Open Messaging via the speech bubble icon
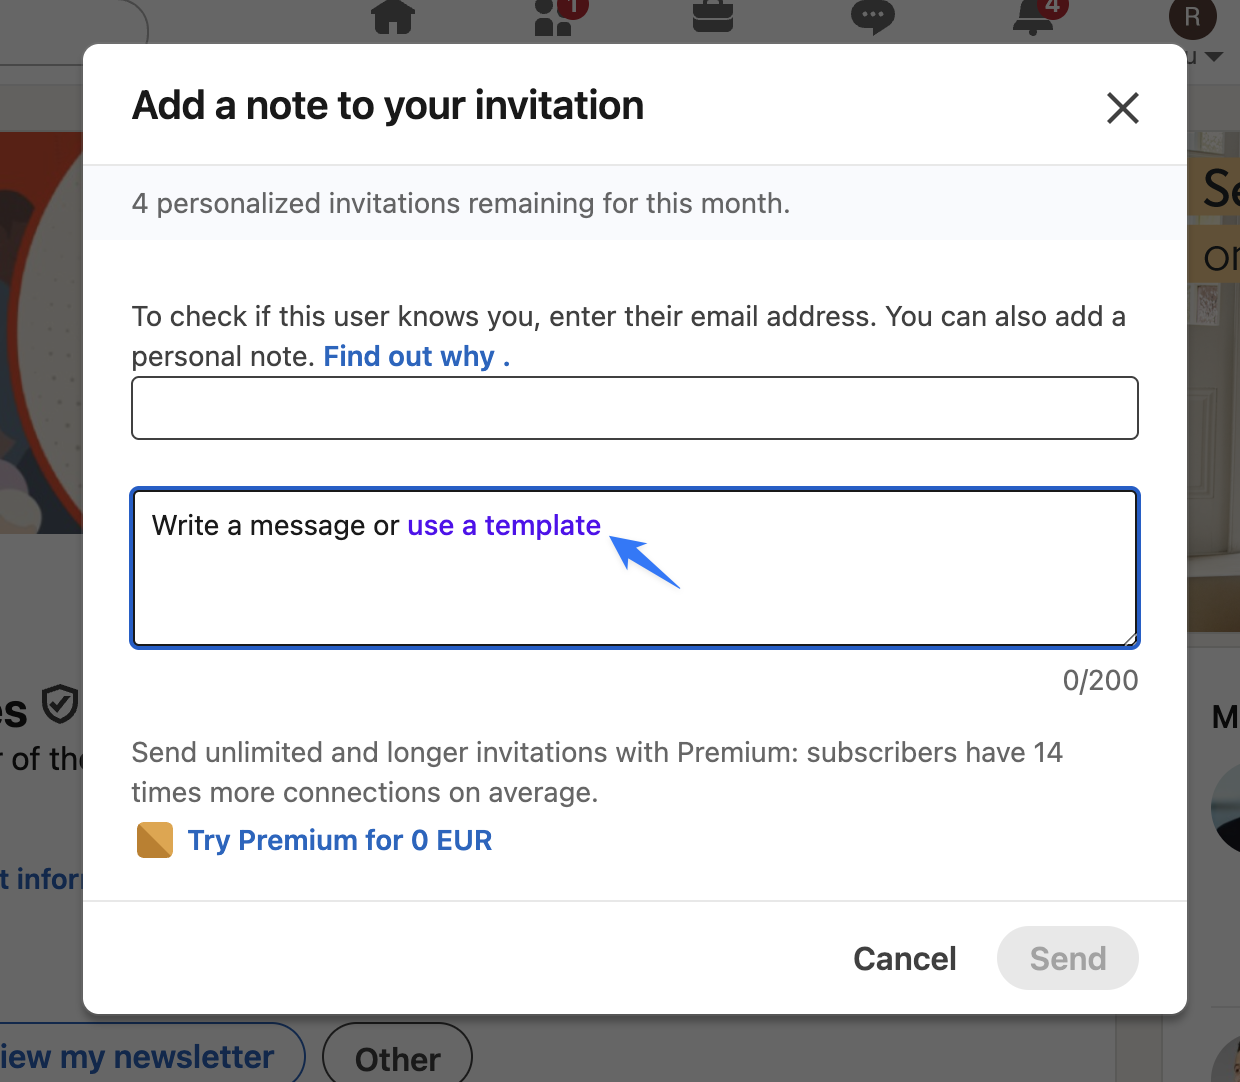The image size is (1240, 1082). pos(872,17)
